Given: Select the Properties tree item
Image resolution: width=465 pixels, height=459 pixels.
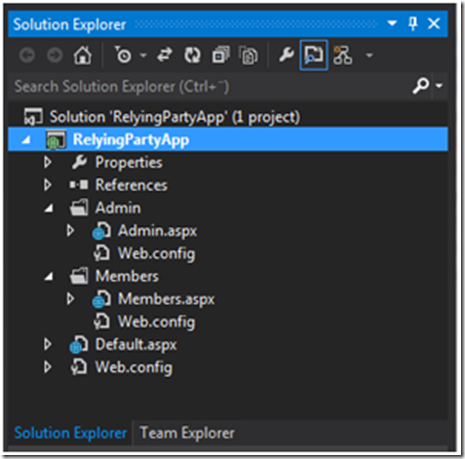Looking at the screenshot, I should pos(129,162).
